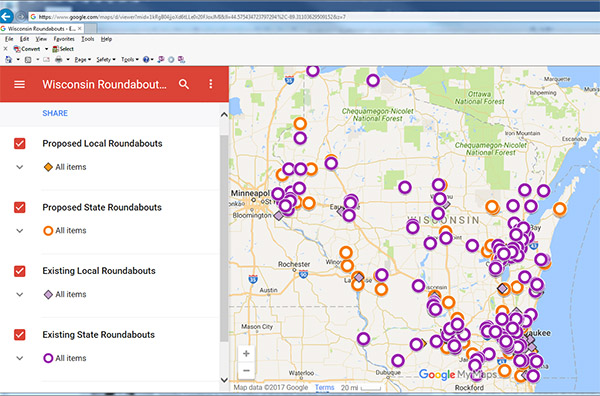Zoom in with the map plus button
Image resolution: width=600 pixels, height=396 pixels.
coord(246,354)
